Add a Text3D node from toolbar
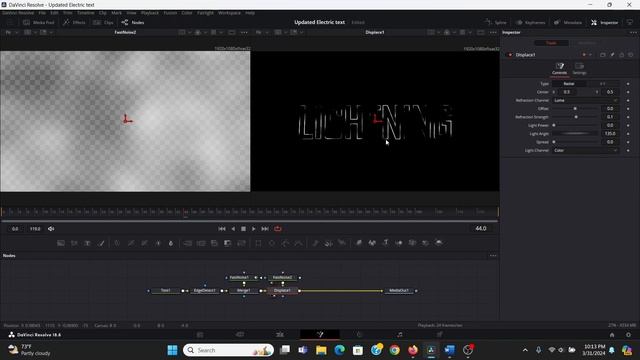 (x=386, y=243)
